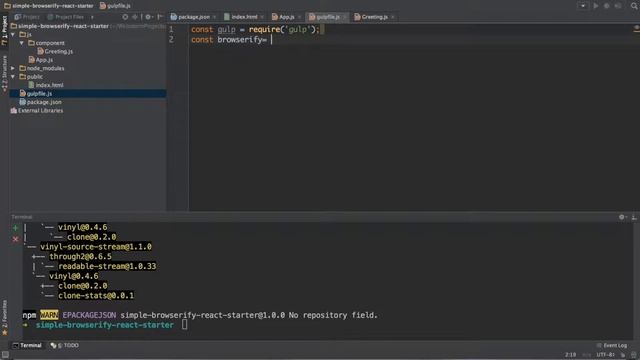Hide the Project panel with the pin icon
Viewport: 640px width, 360px height.
(x=160, y=17)
